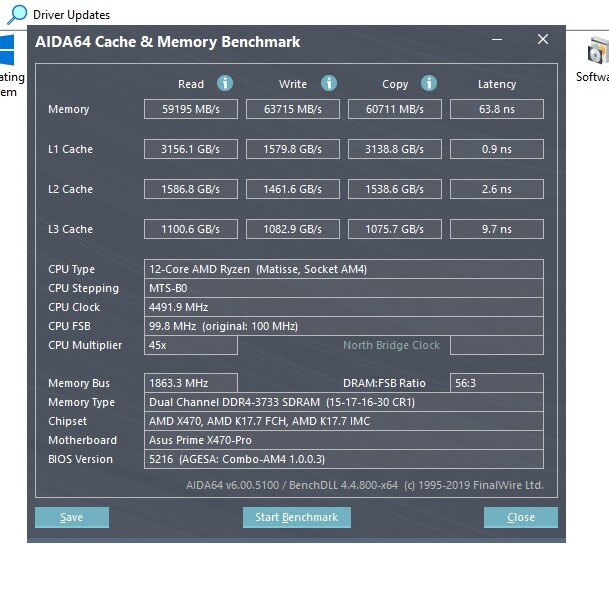Click Memory Type Dual Channel DDR4-3733 field

point(344,402)
